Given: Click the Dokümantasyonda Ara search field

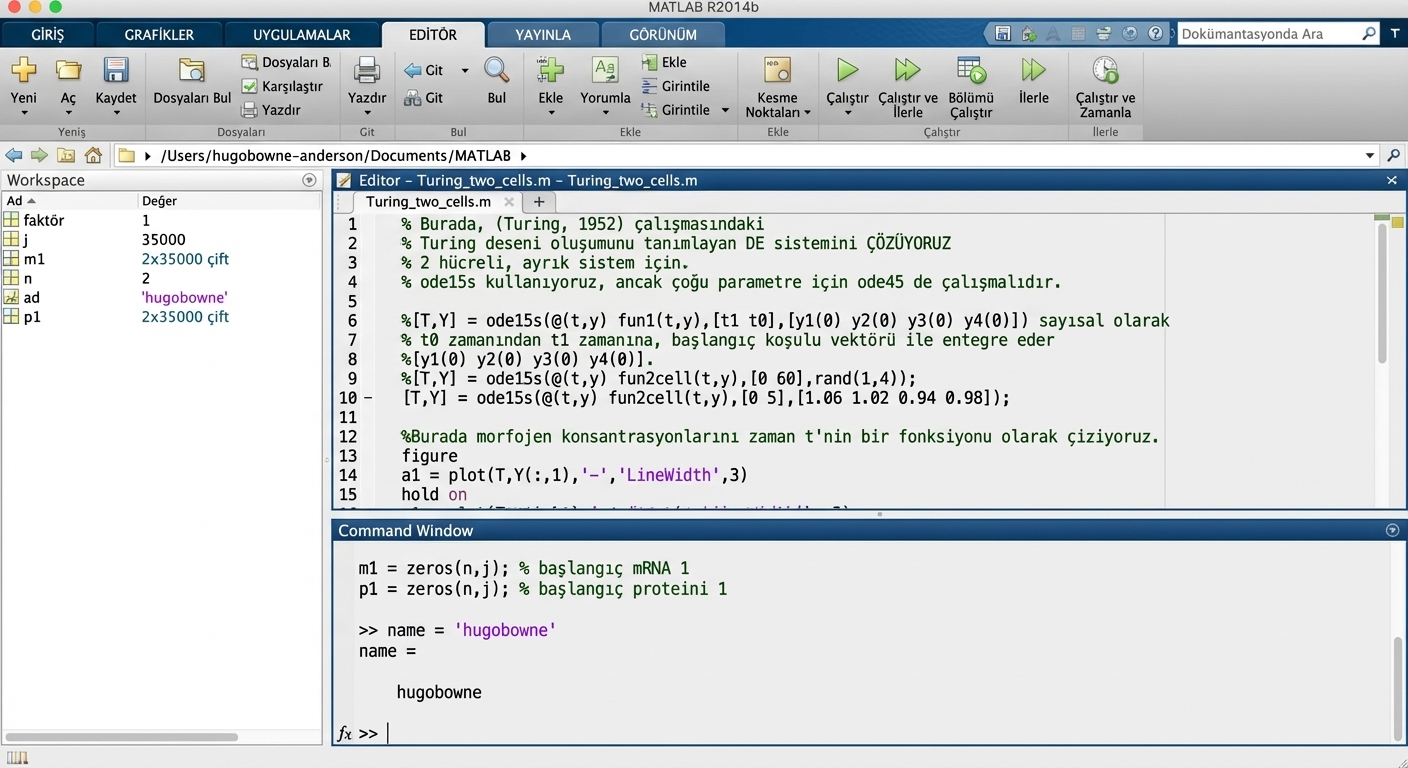Looking at the screenshot, I should click(x=1268, y=34).
